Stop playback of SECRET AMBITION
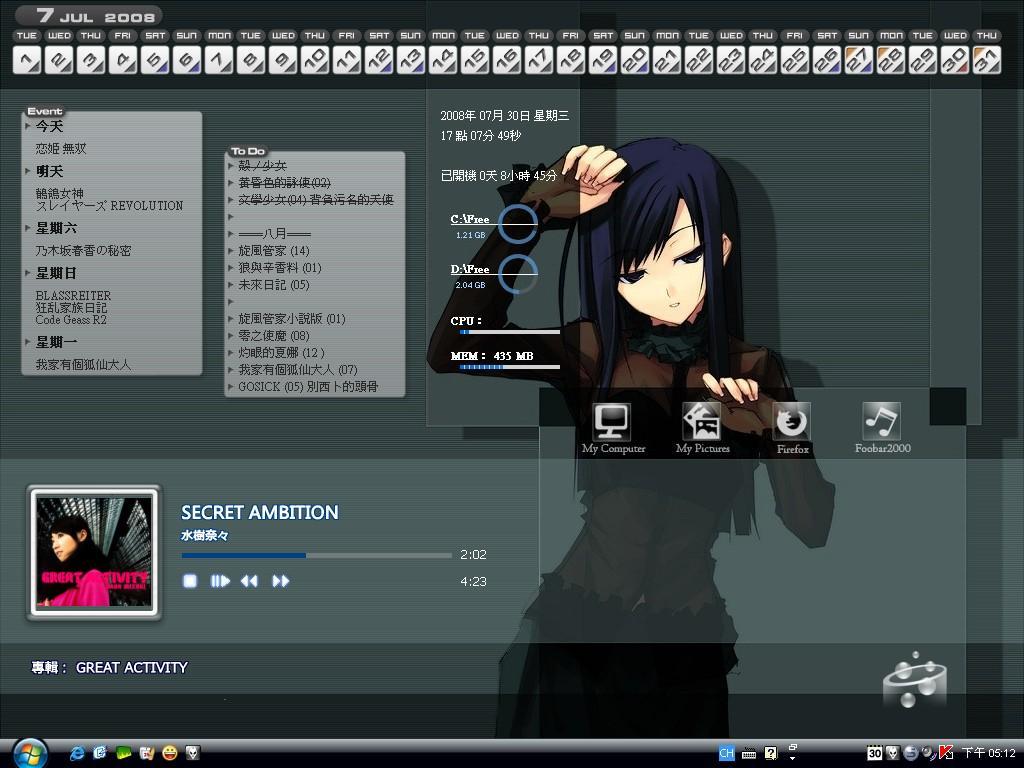The width and height of the screenshot is (1024, 768). tap(190, 581)
